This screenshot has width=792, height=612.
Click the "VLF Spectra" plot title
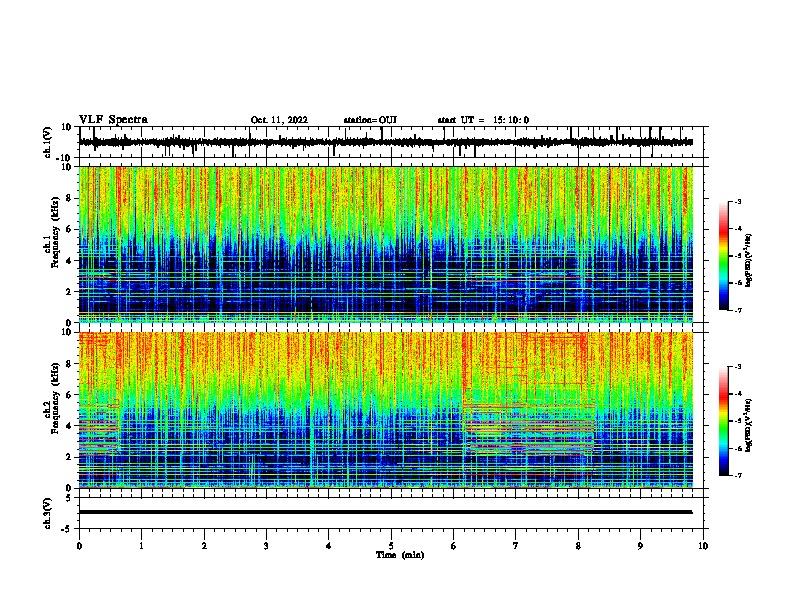click(x=113, y=120)
